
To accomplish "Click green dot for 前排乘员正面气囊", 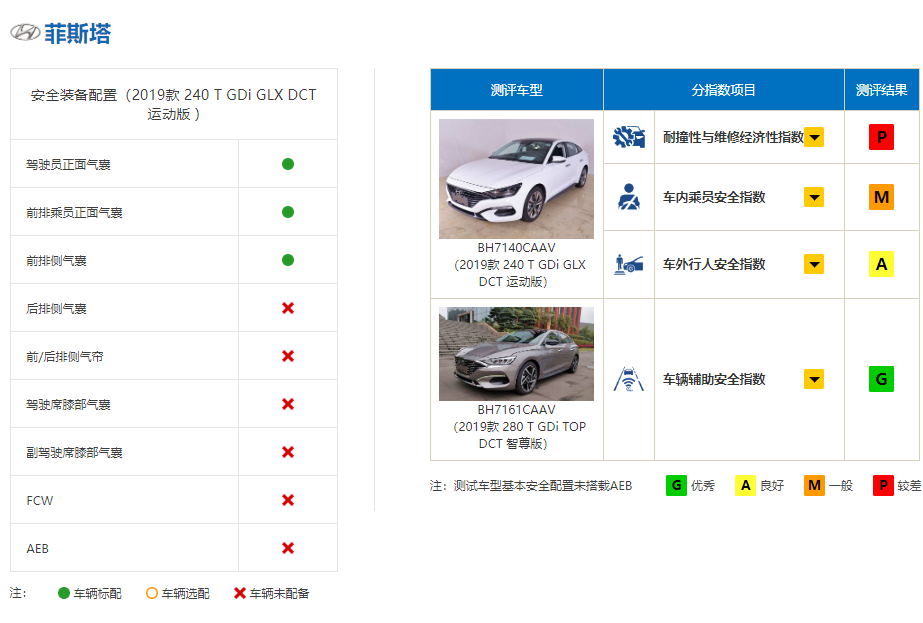I will click(288, 212).
